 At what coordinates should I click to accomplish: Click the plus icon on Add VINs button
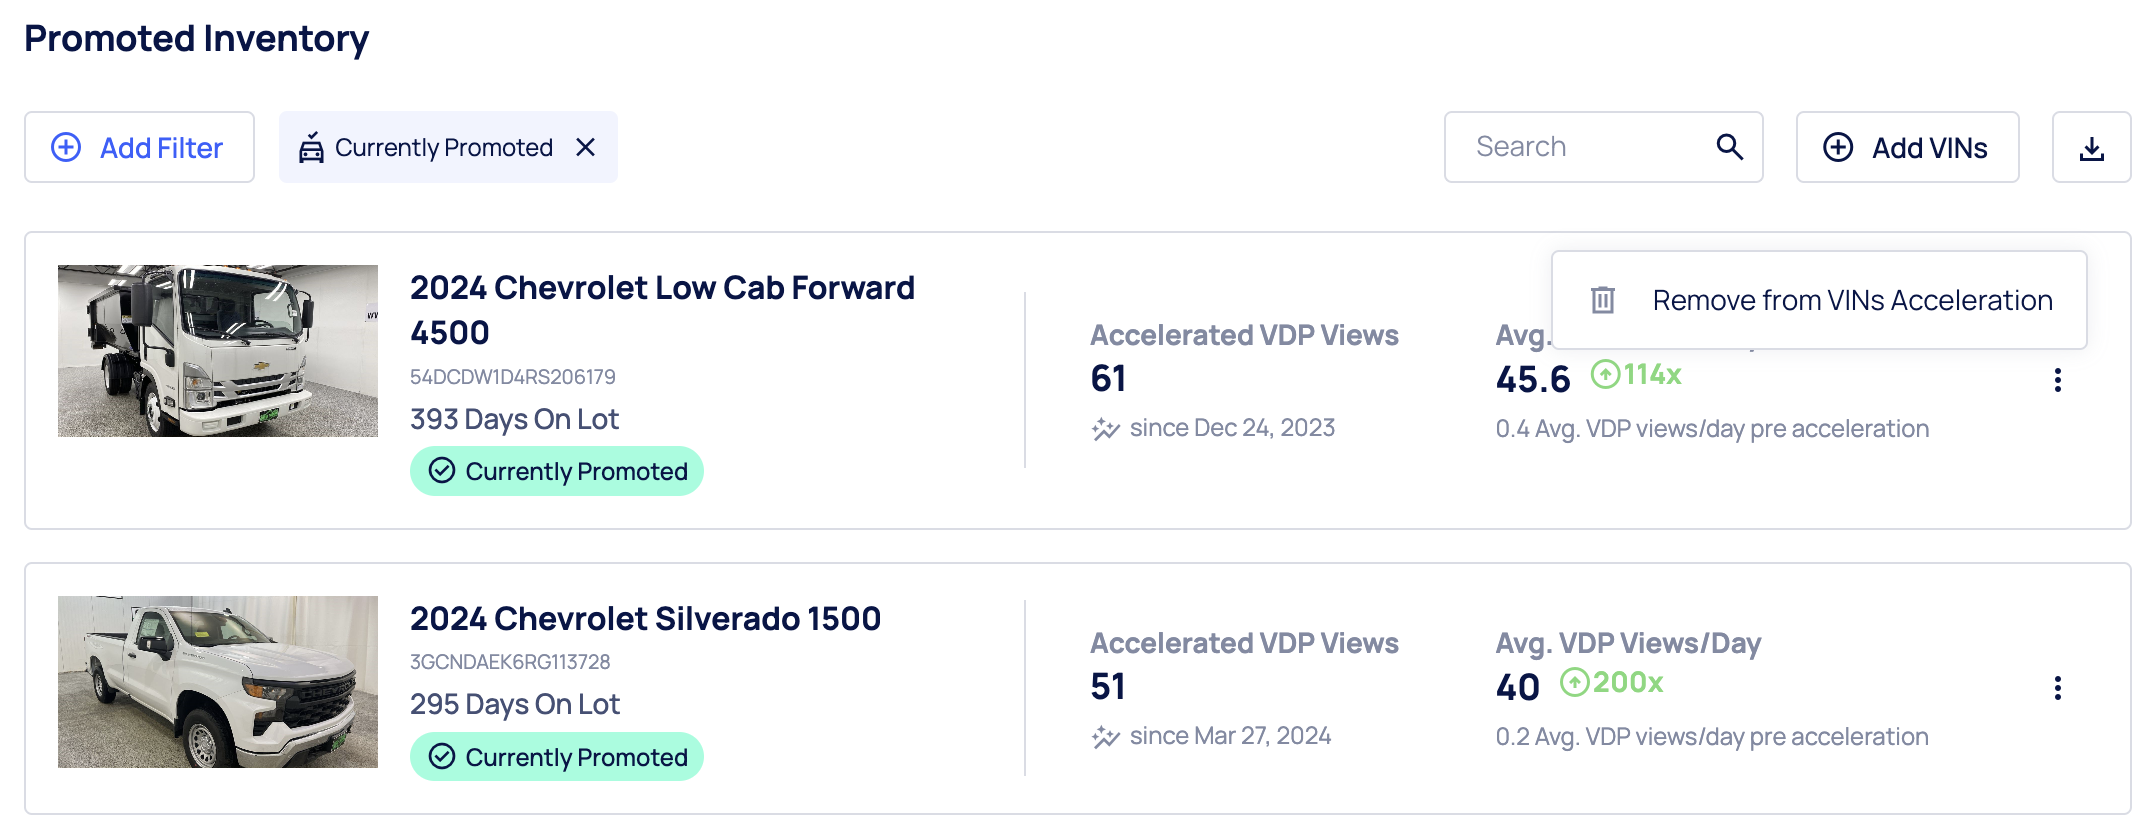point(1838,147)
